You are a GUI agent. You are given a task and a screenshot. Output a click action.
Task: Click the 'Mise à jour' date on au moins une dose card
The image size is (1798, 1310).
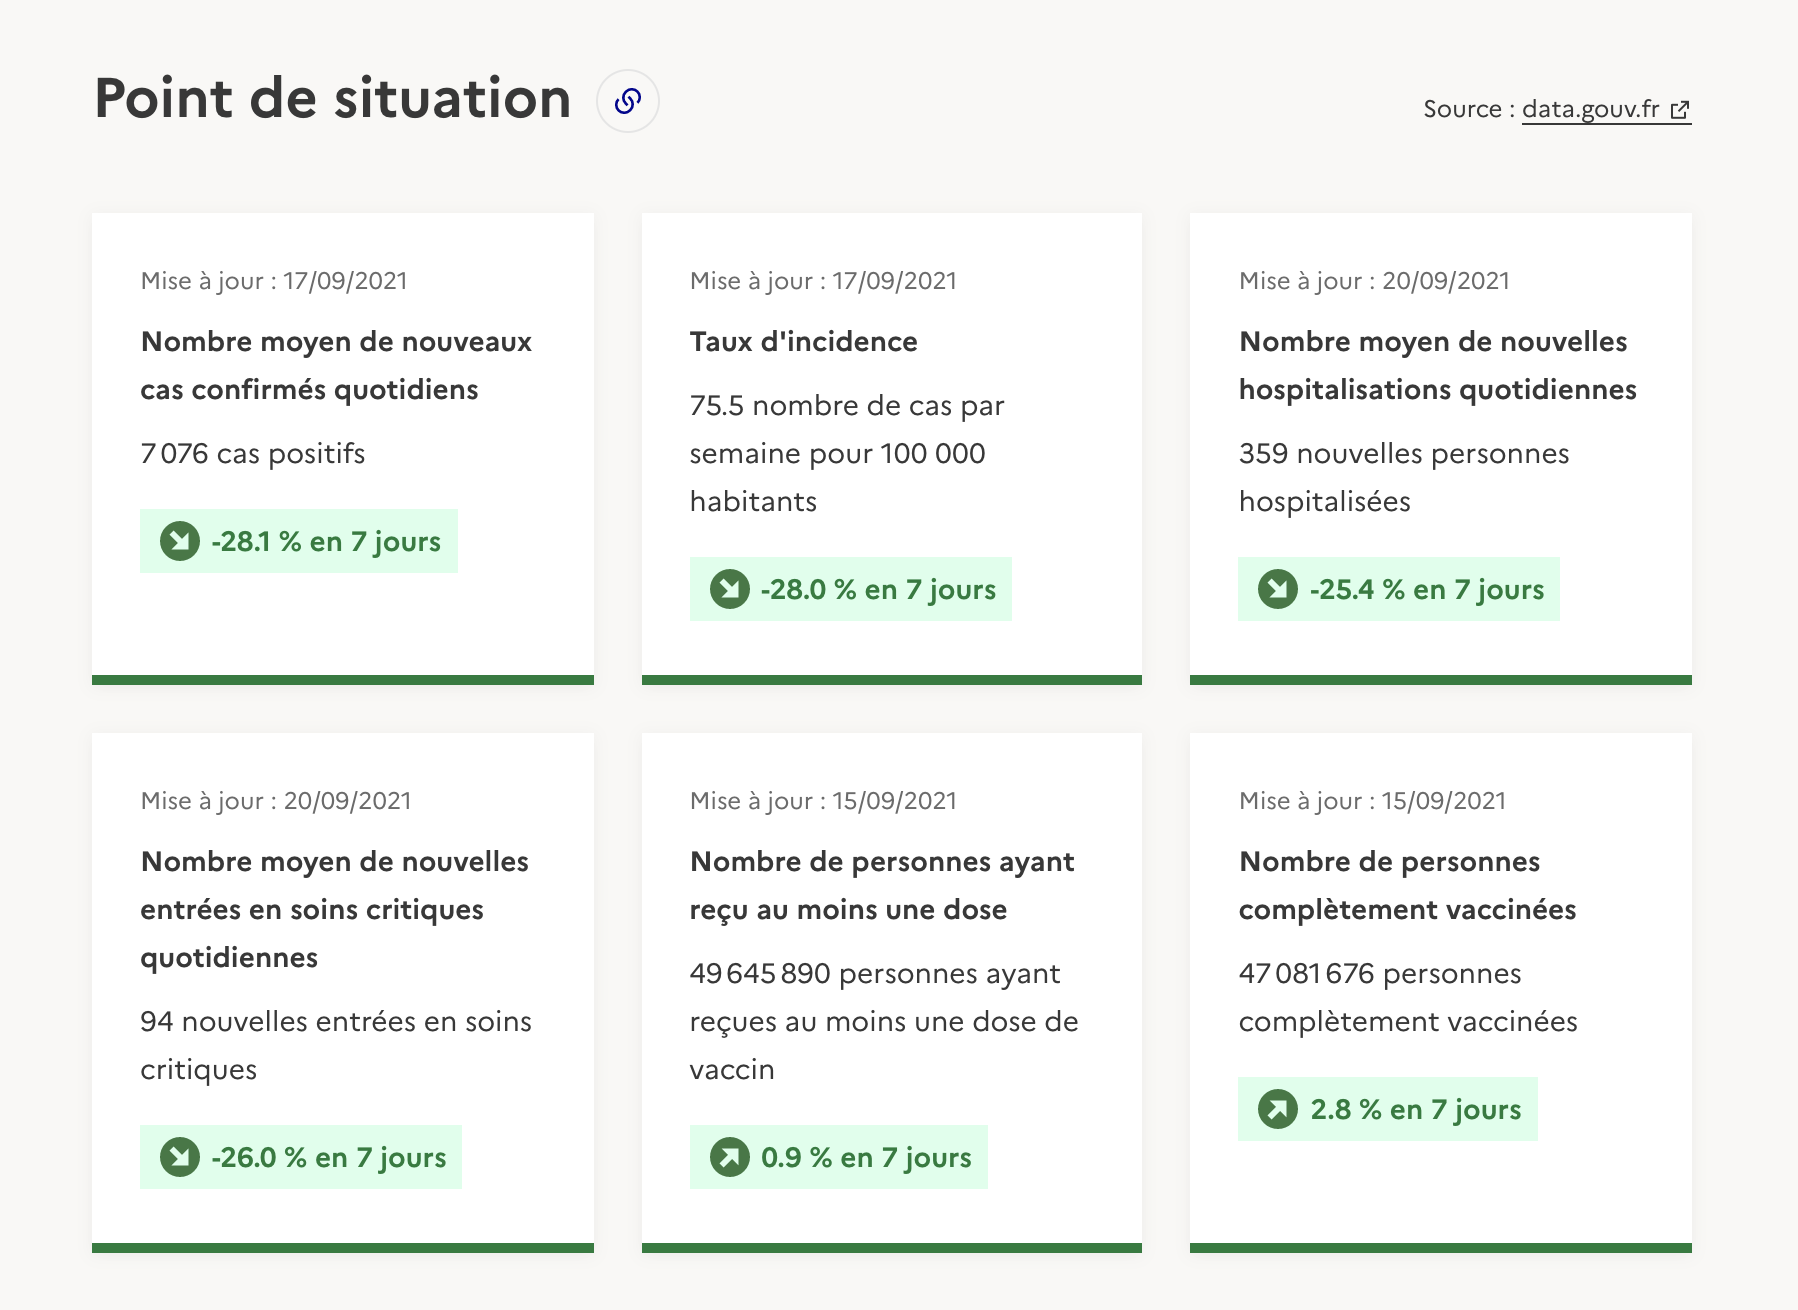click(x=823, y=801)
